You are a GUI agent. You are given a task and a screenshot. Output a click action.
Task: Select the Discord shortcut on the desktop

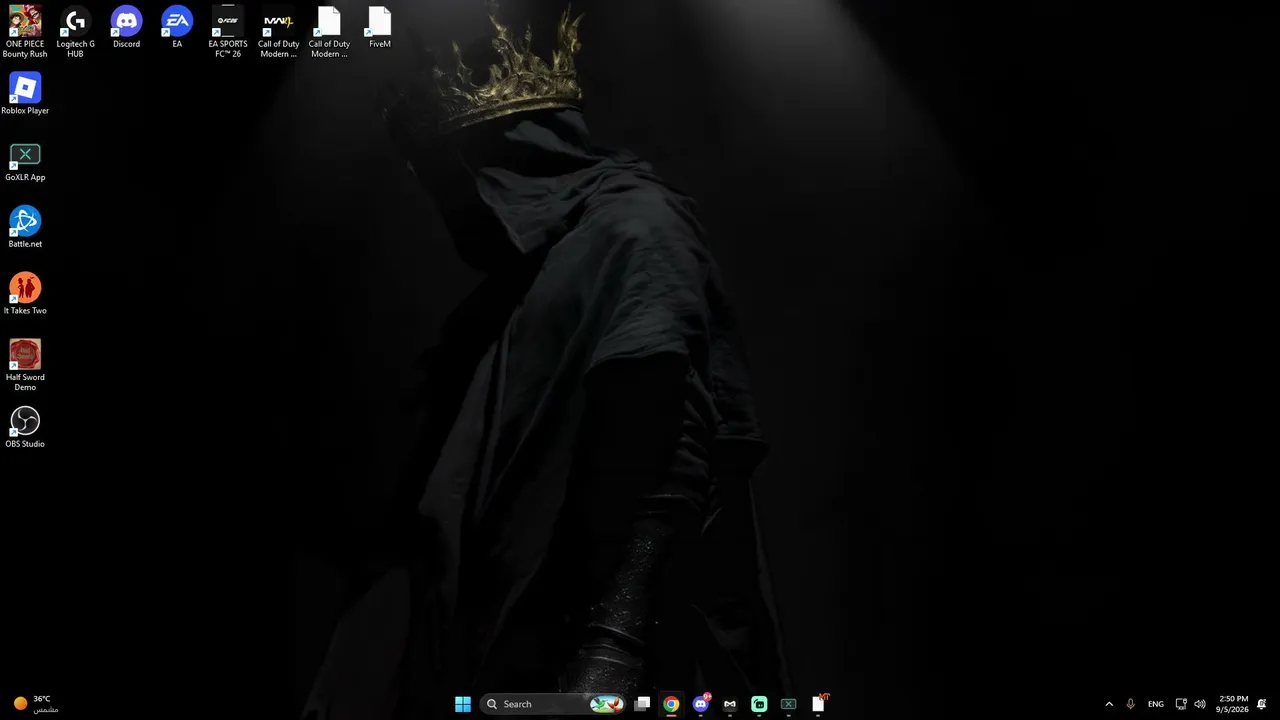click(126, 27)
